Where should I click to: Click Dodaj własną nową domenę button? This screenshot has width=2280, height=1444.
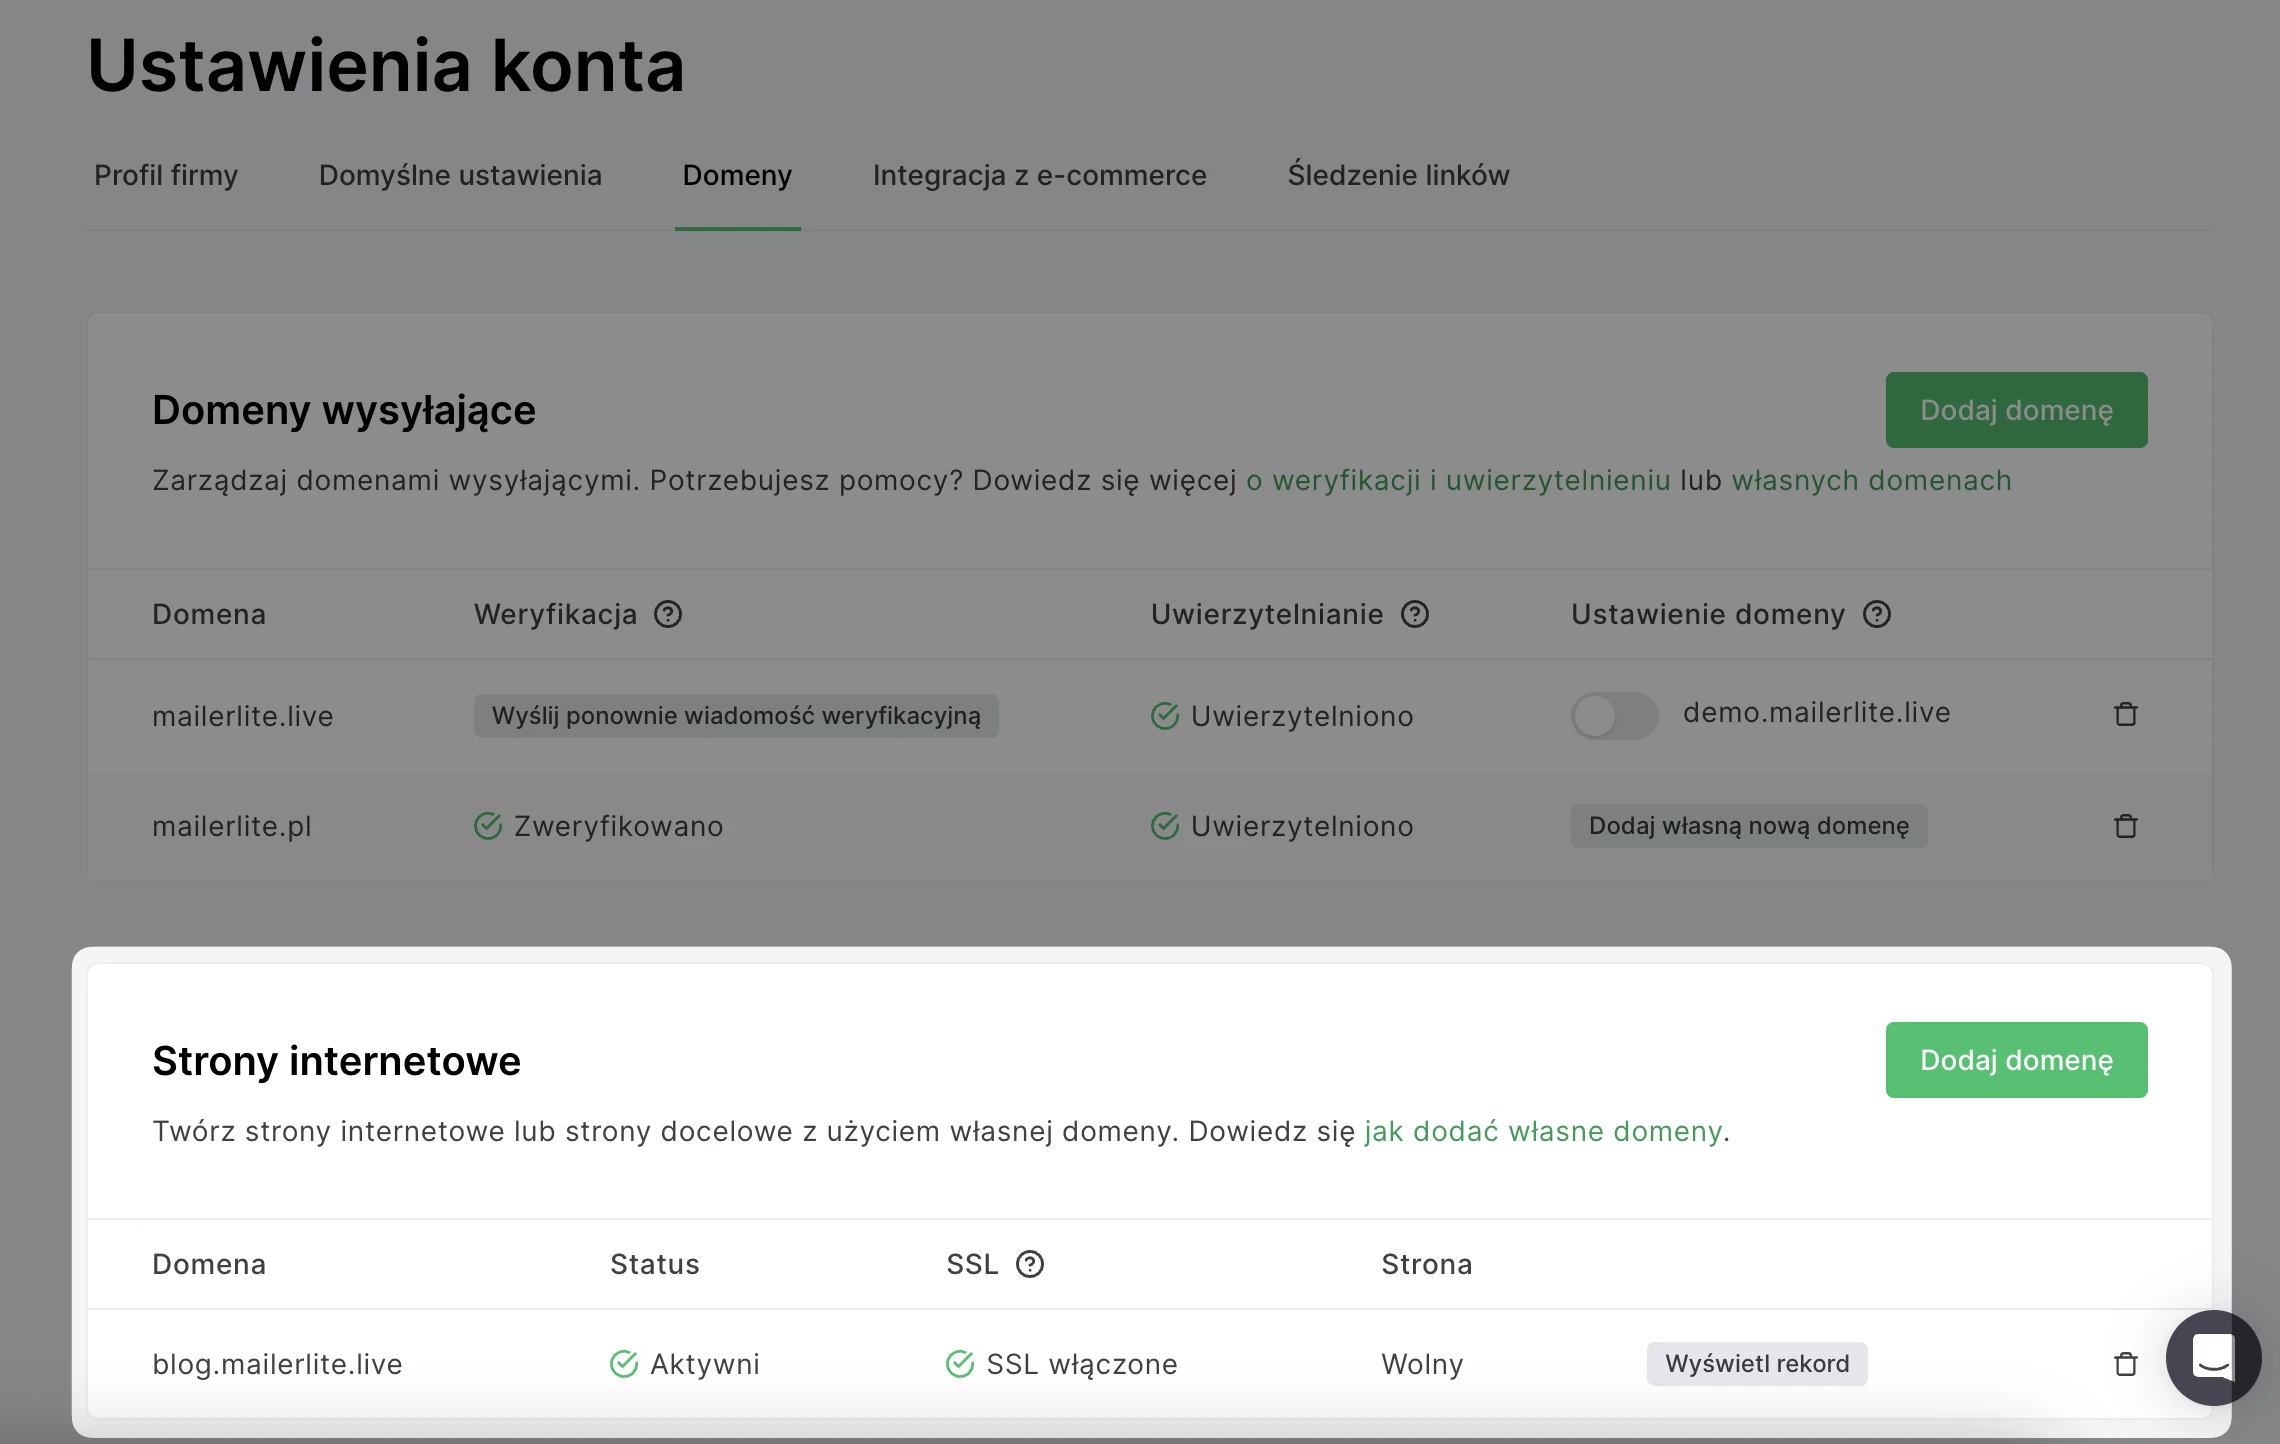(1748, 826)
